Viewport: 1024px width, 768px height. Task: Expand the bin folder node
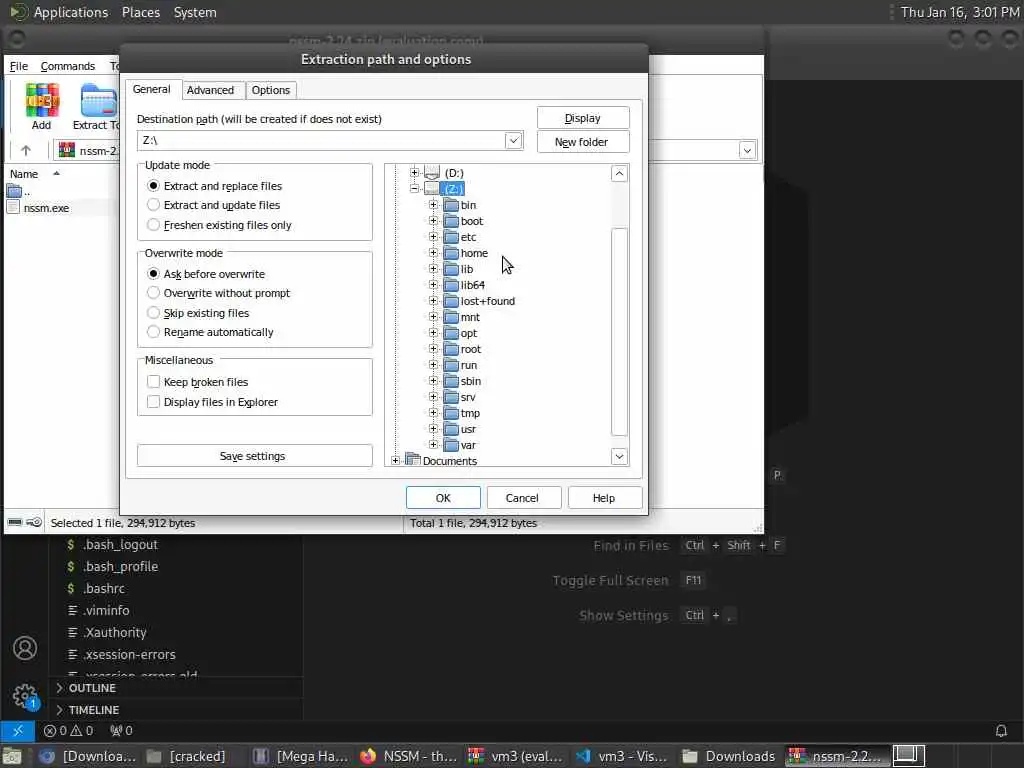[x=433, y=204]
